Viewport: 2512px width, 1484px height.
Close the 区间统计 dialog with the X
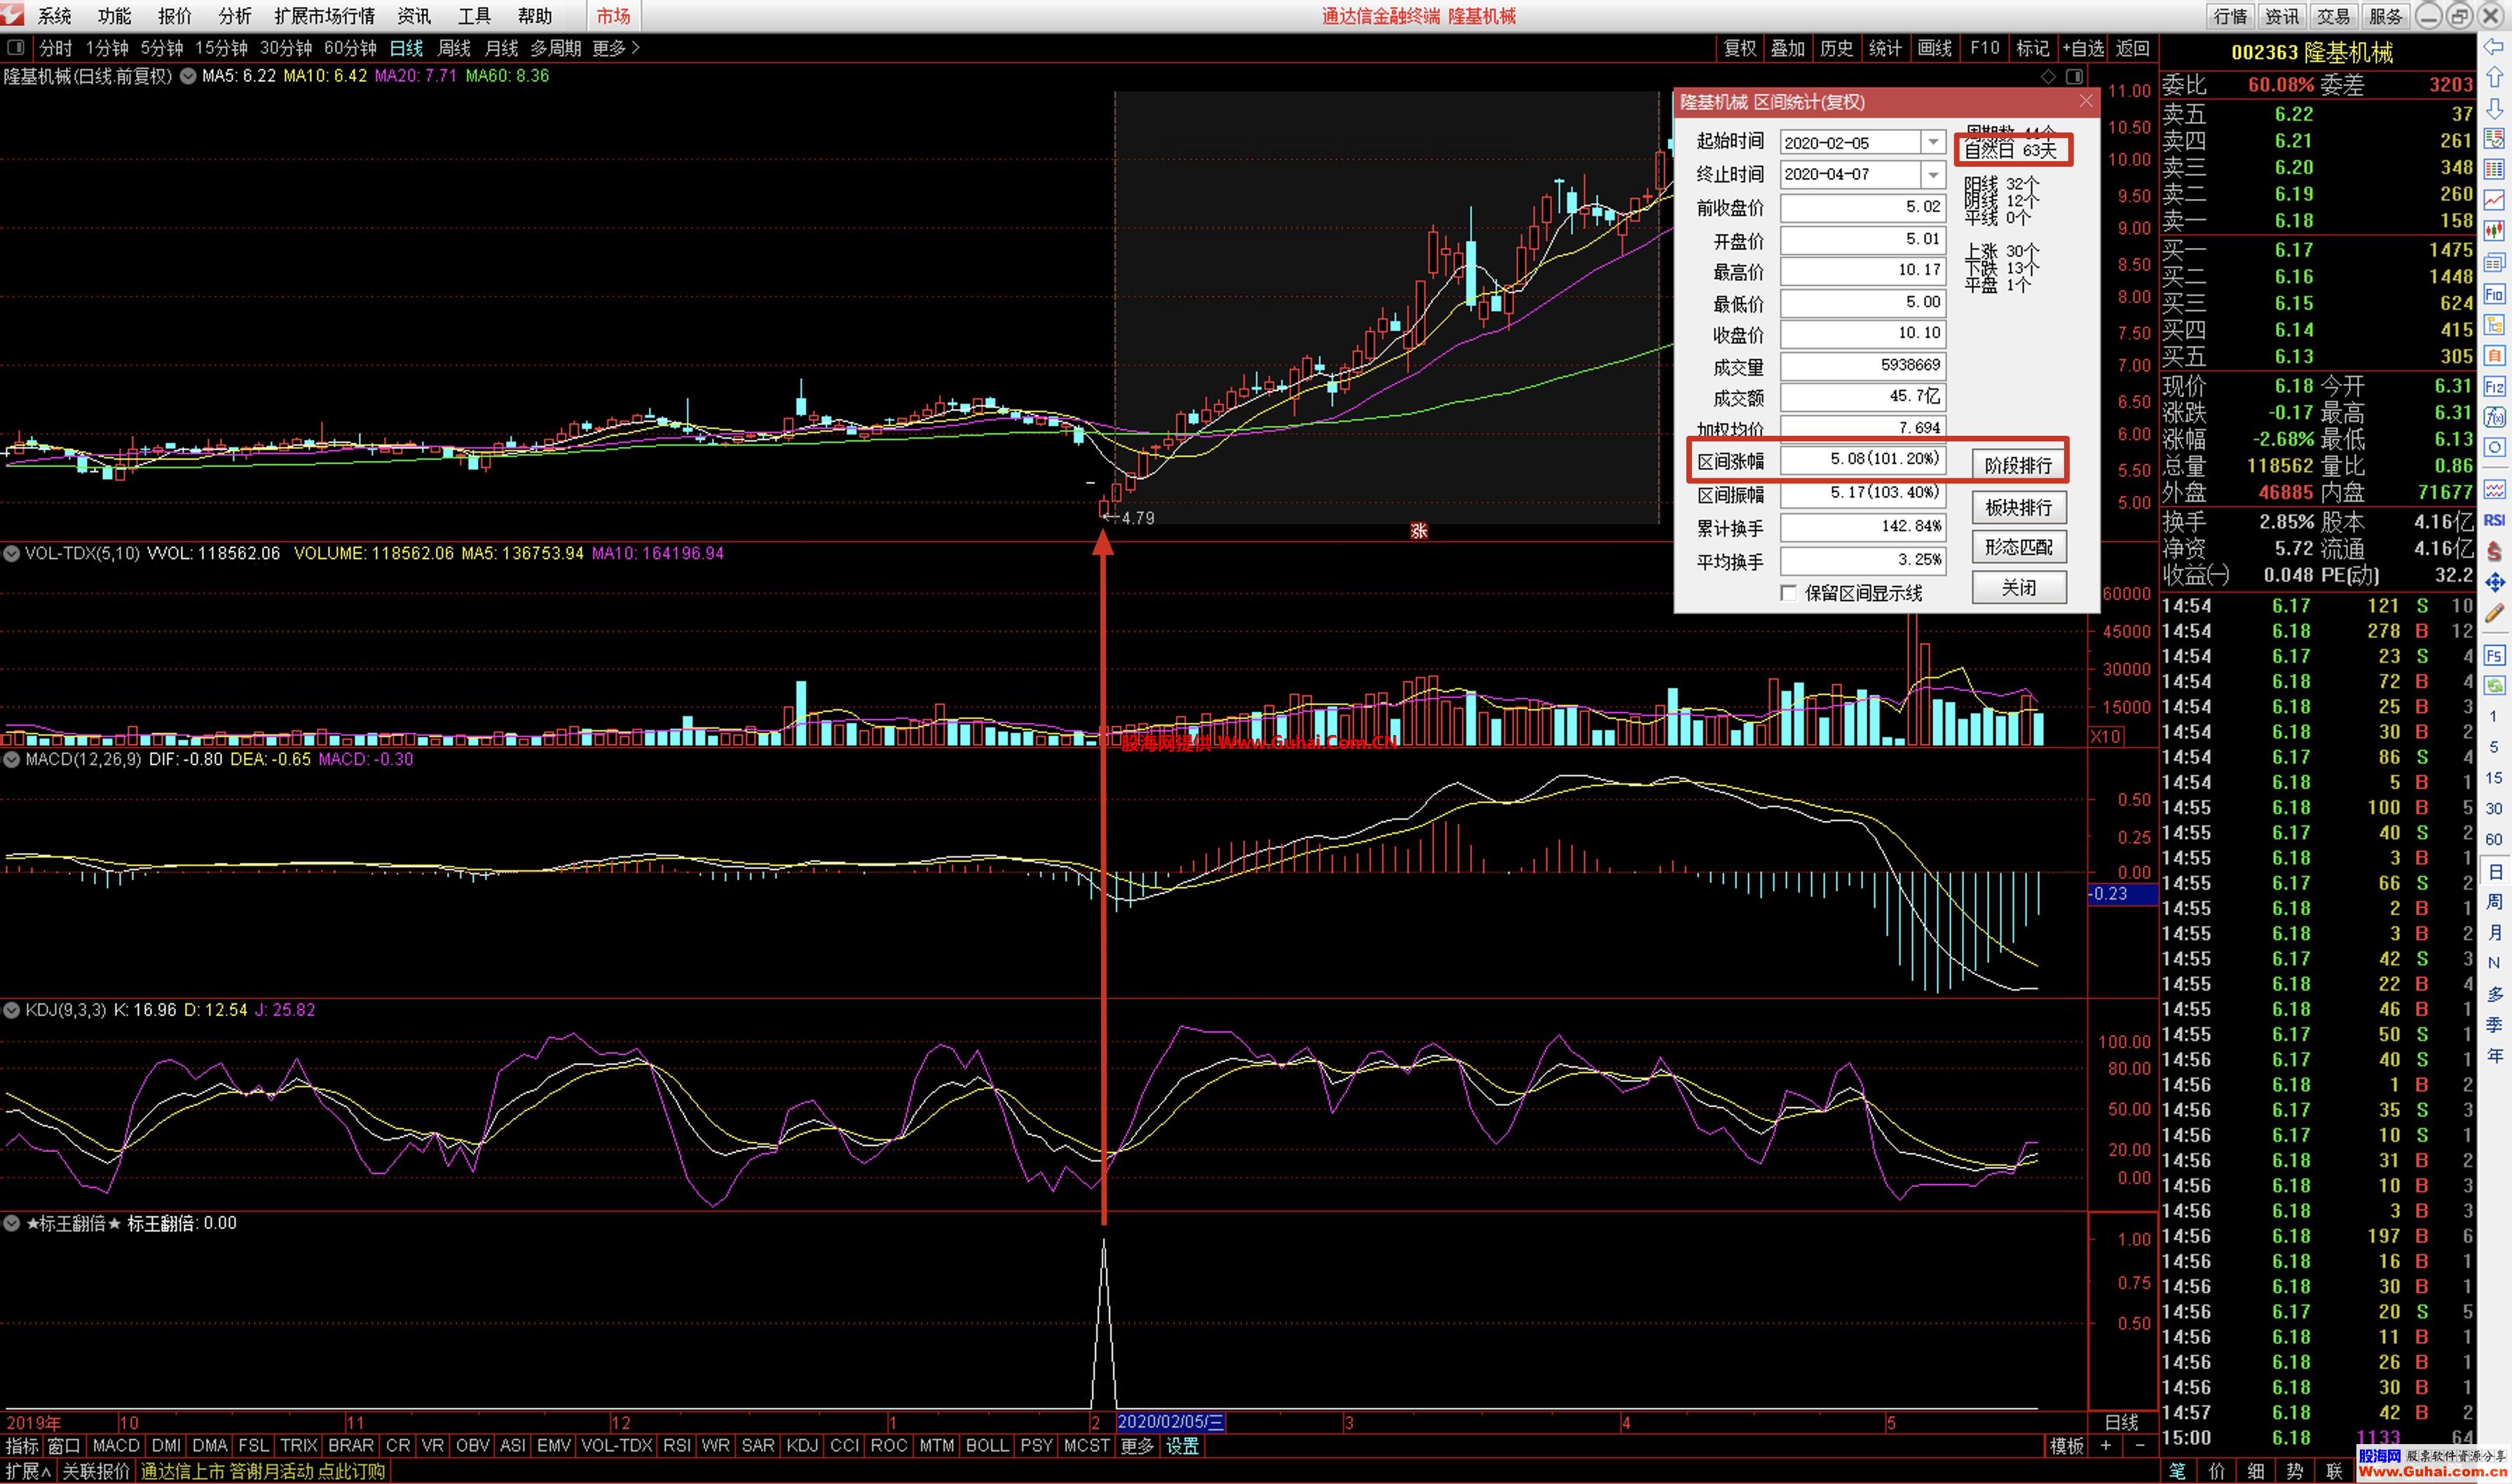pyautogui.click(x=2085, y=101)
